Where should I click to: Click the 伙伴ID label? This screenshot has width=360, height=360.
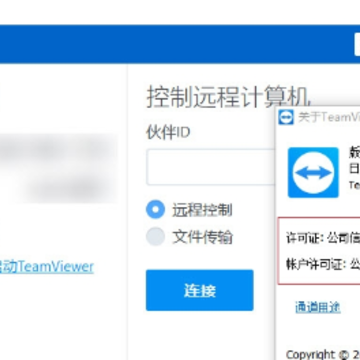(168, 132)
